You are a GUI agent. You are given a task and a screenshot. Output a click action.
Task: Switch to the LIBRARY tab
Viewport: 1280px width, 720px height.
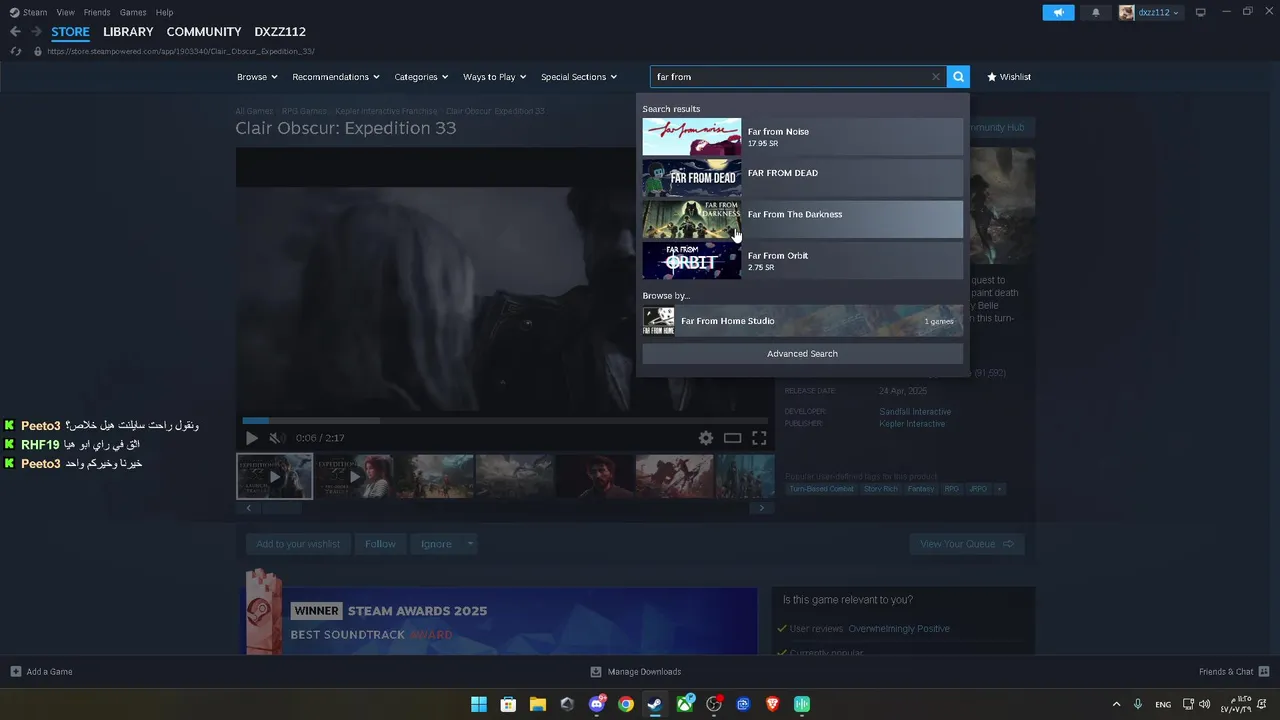[128, 32]
